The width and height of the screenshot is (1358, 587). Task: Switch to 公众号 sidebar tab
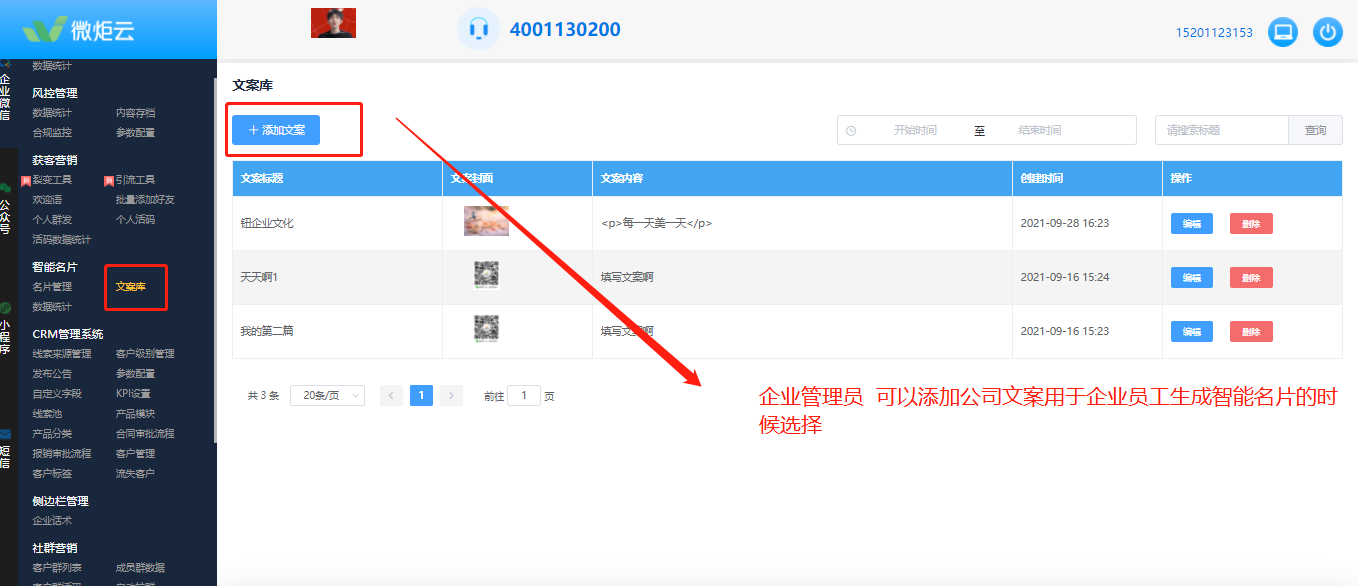coord(5,215)
